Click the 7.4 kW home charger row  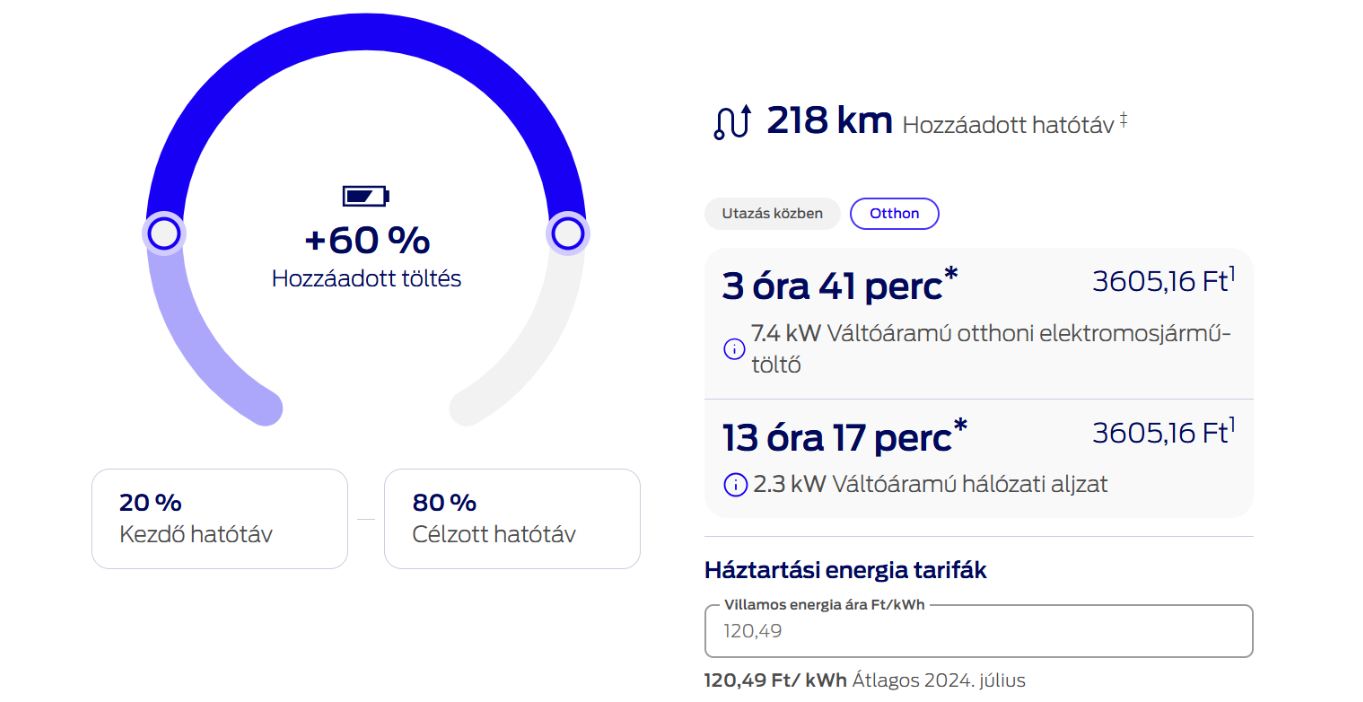pos(979,323)
